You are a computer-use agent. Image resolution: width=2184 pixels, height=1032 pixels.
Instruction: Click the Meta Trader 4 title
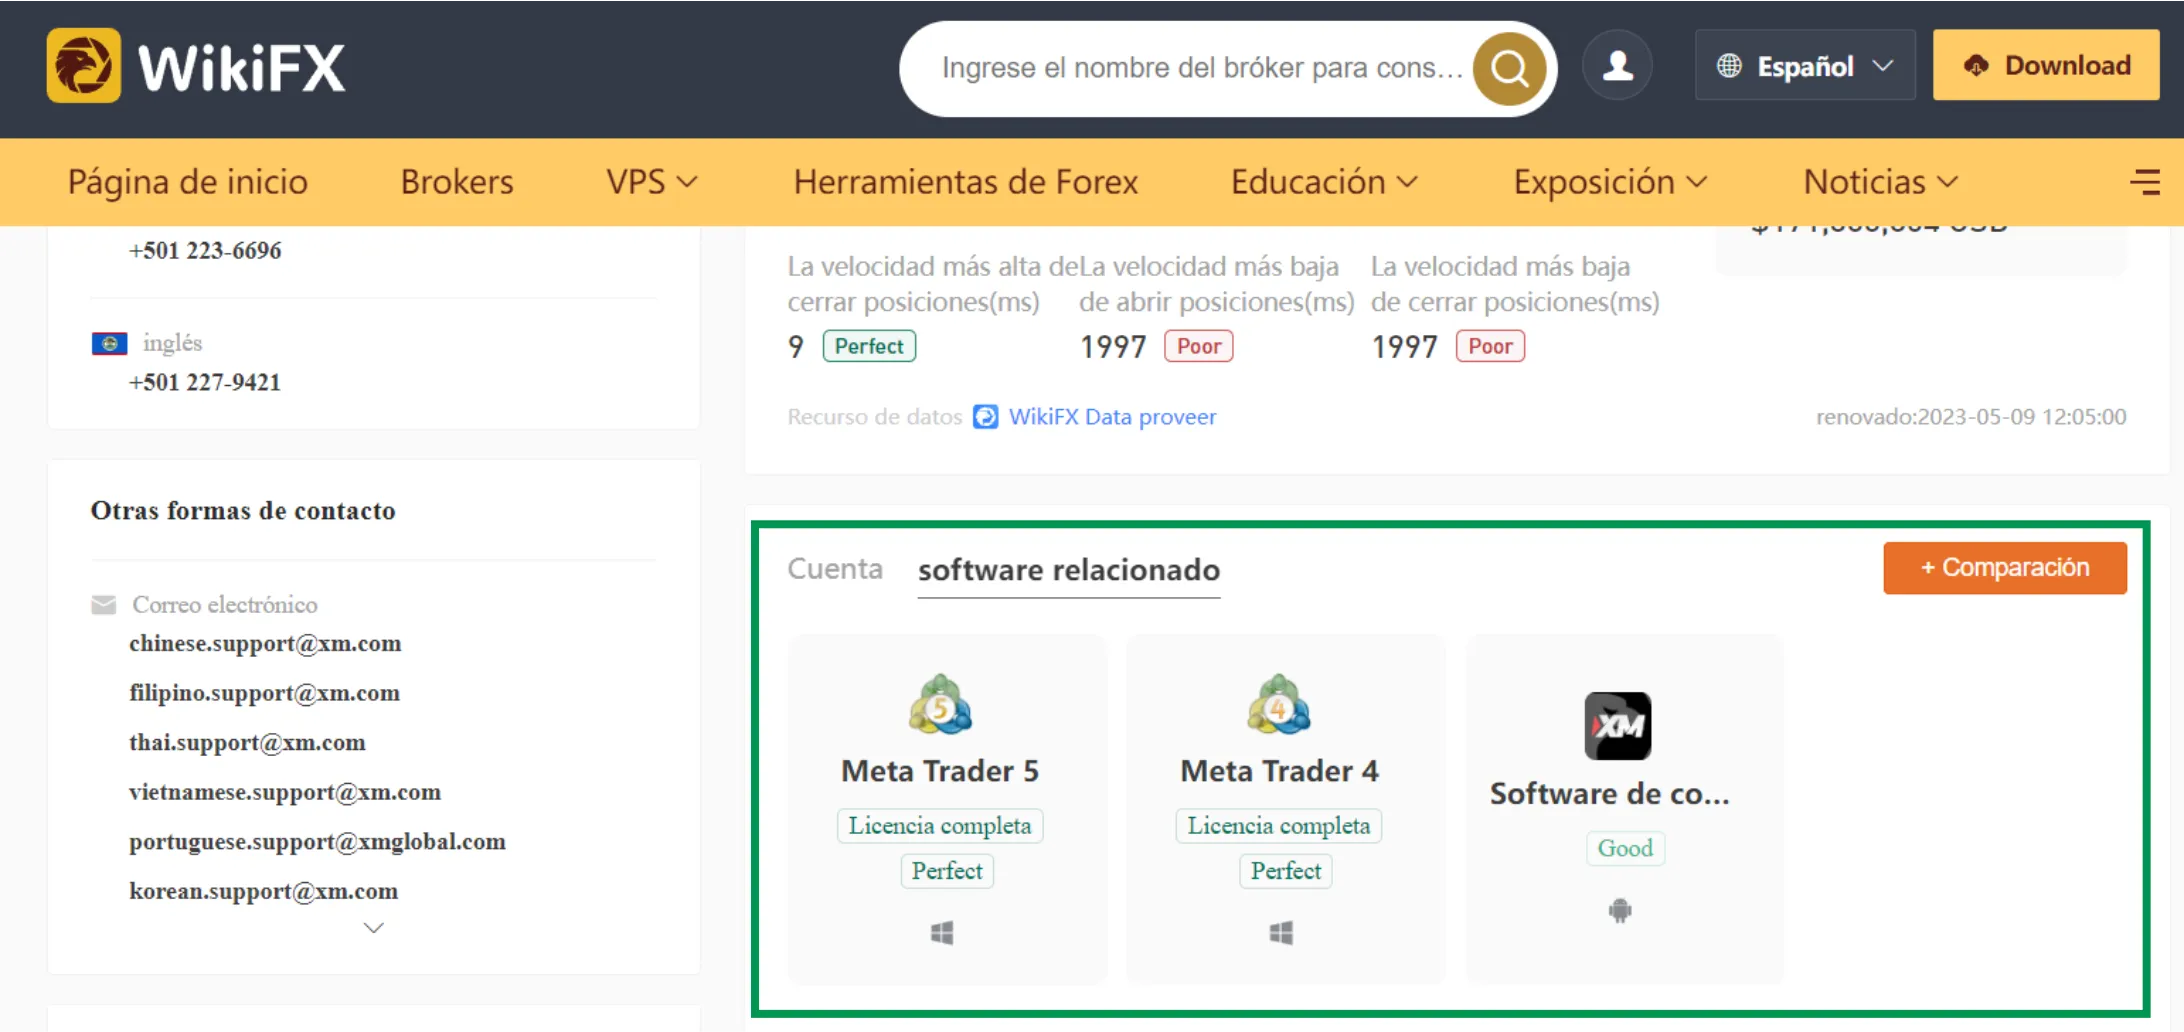coord(1279,771)
